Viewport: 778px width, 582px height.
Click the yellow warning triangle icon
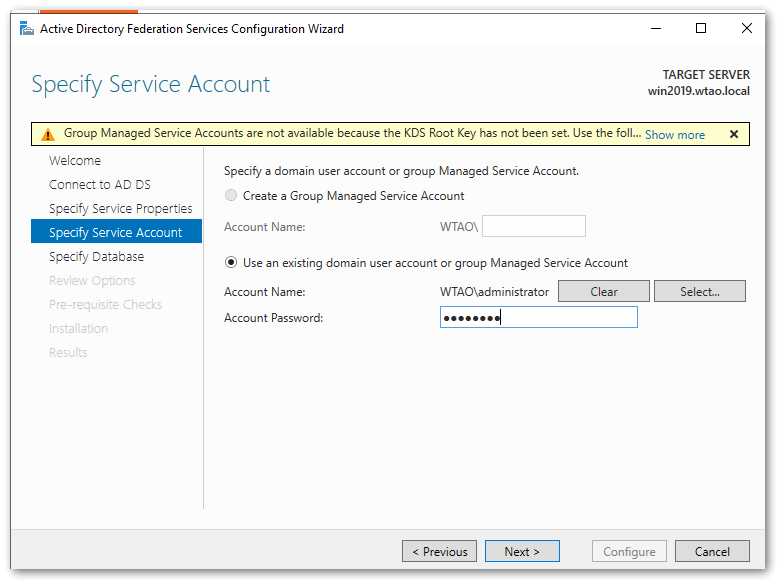tap(48, 134)
